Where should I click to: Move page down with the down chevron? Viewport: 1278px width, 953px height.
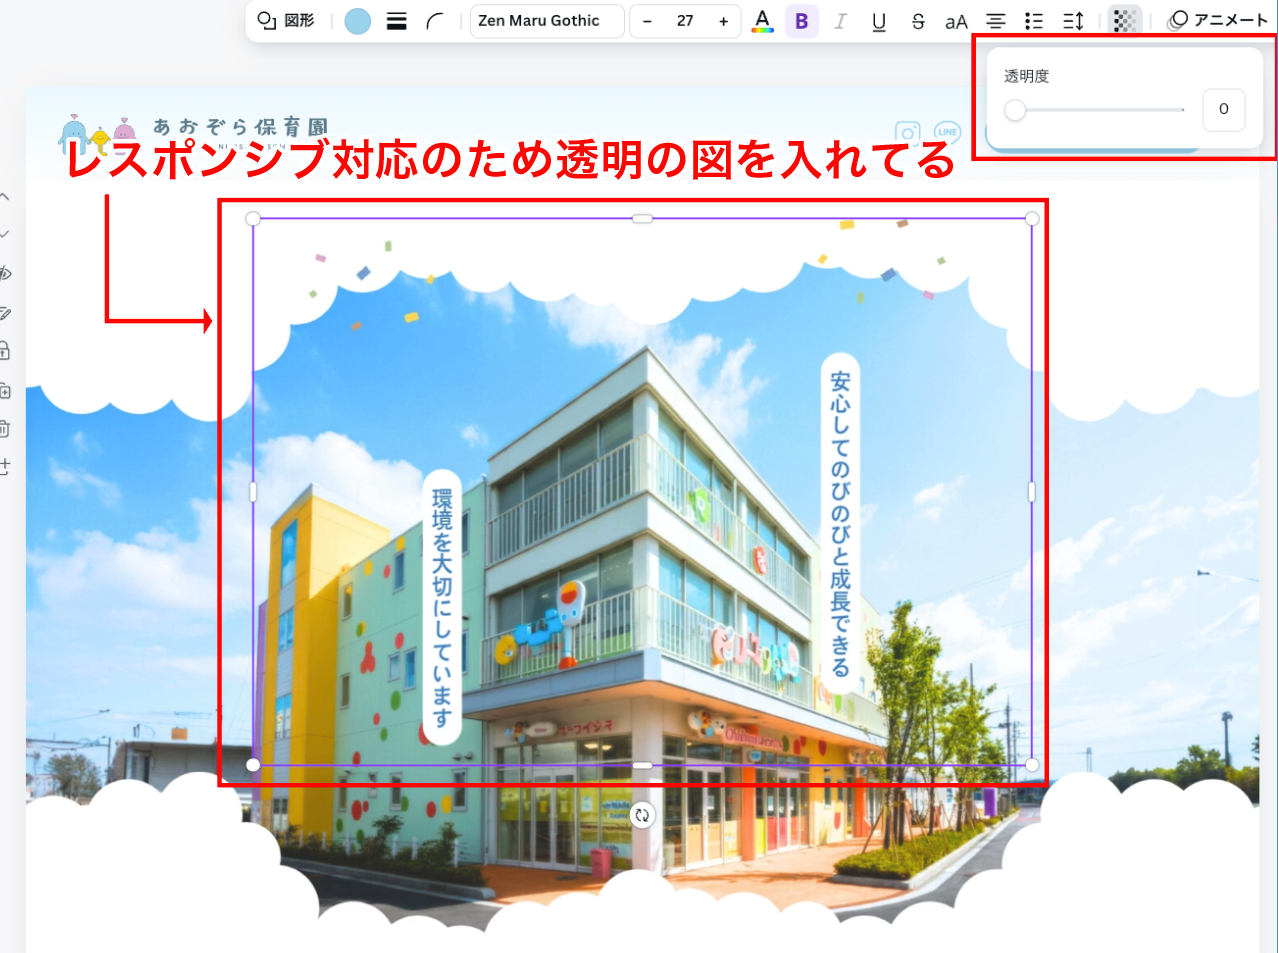(x=4, y=234)
